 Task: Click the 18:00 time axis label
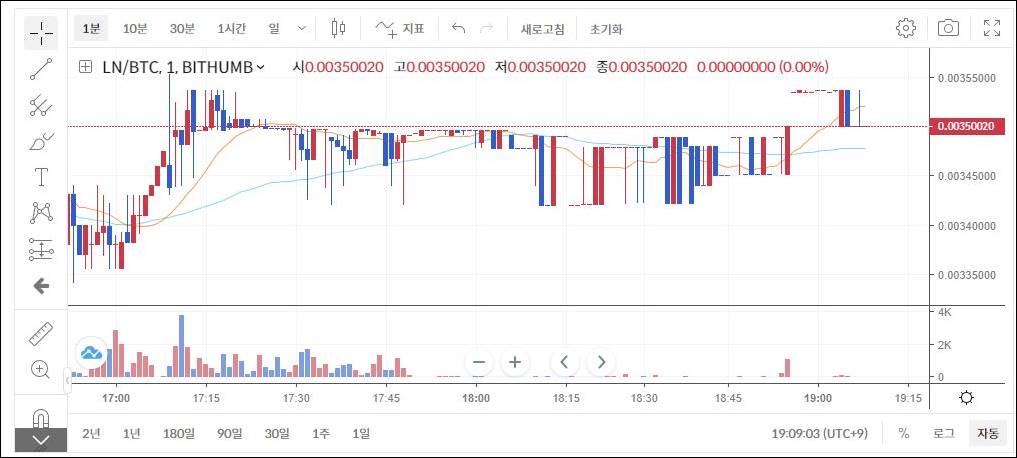[x=476, y=398]
